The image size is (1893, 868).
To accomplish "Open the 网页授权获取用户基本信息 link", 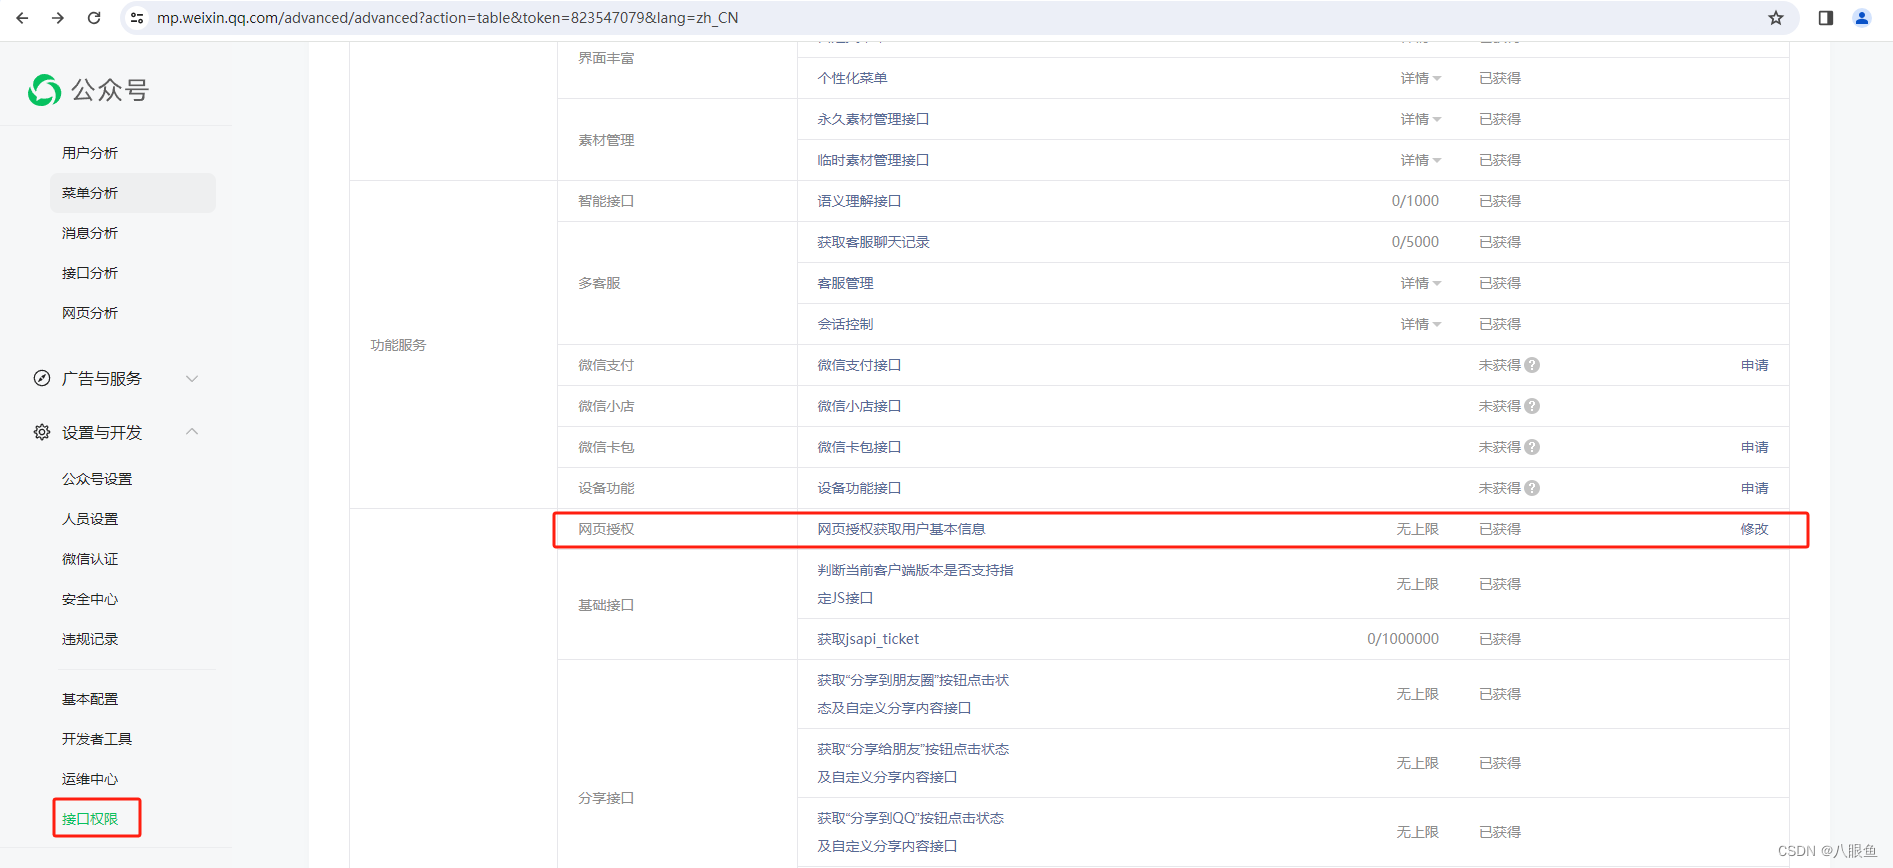I will point(901,529).
